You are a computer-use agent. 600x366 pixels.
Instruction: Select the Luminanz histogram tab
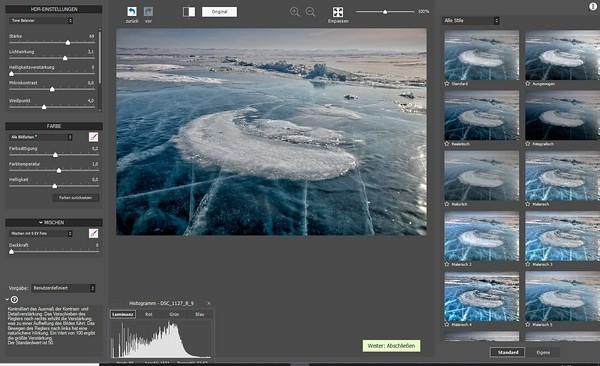click(123, 314)
